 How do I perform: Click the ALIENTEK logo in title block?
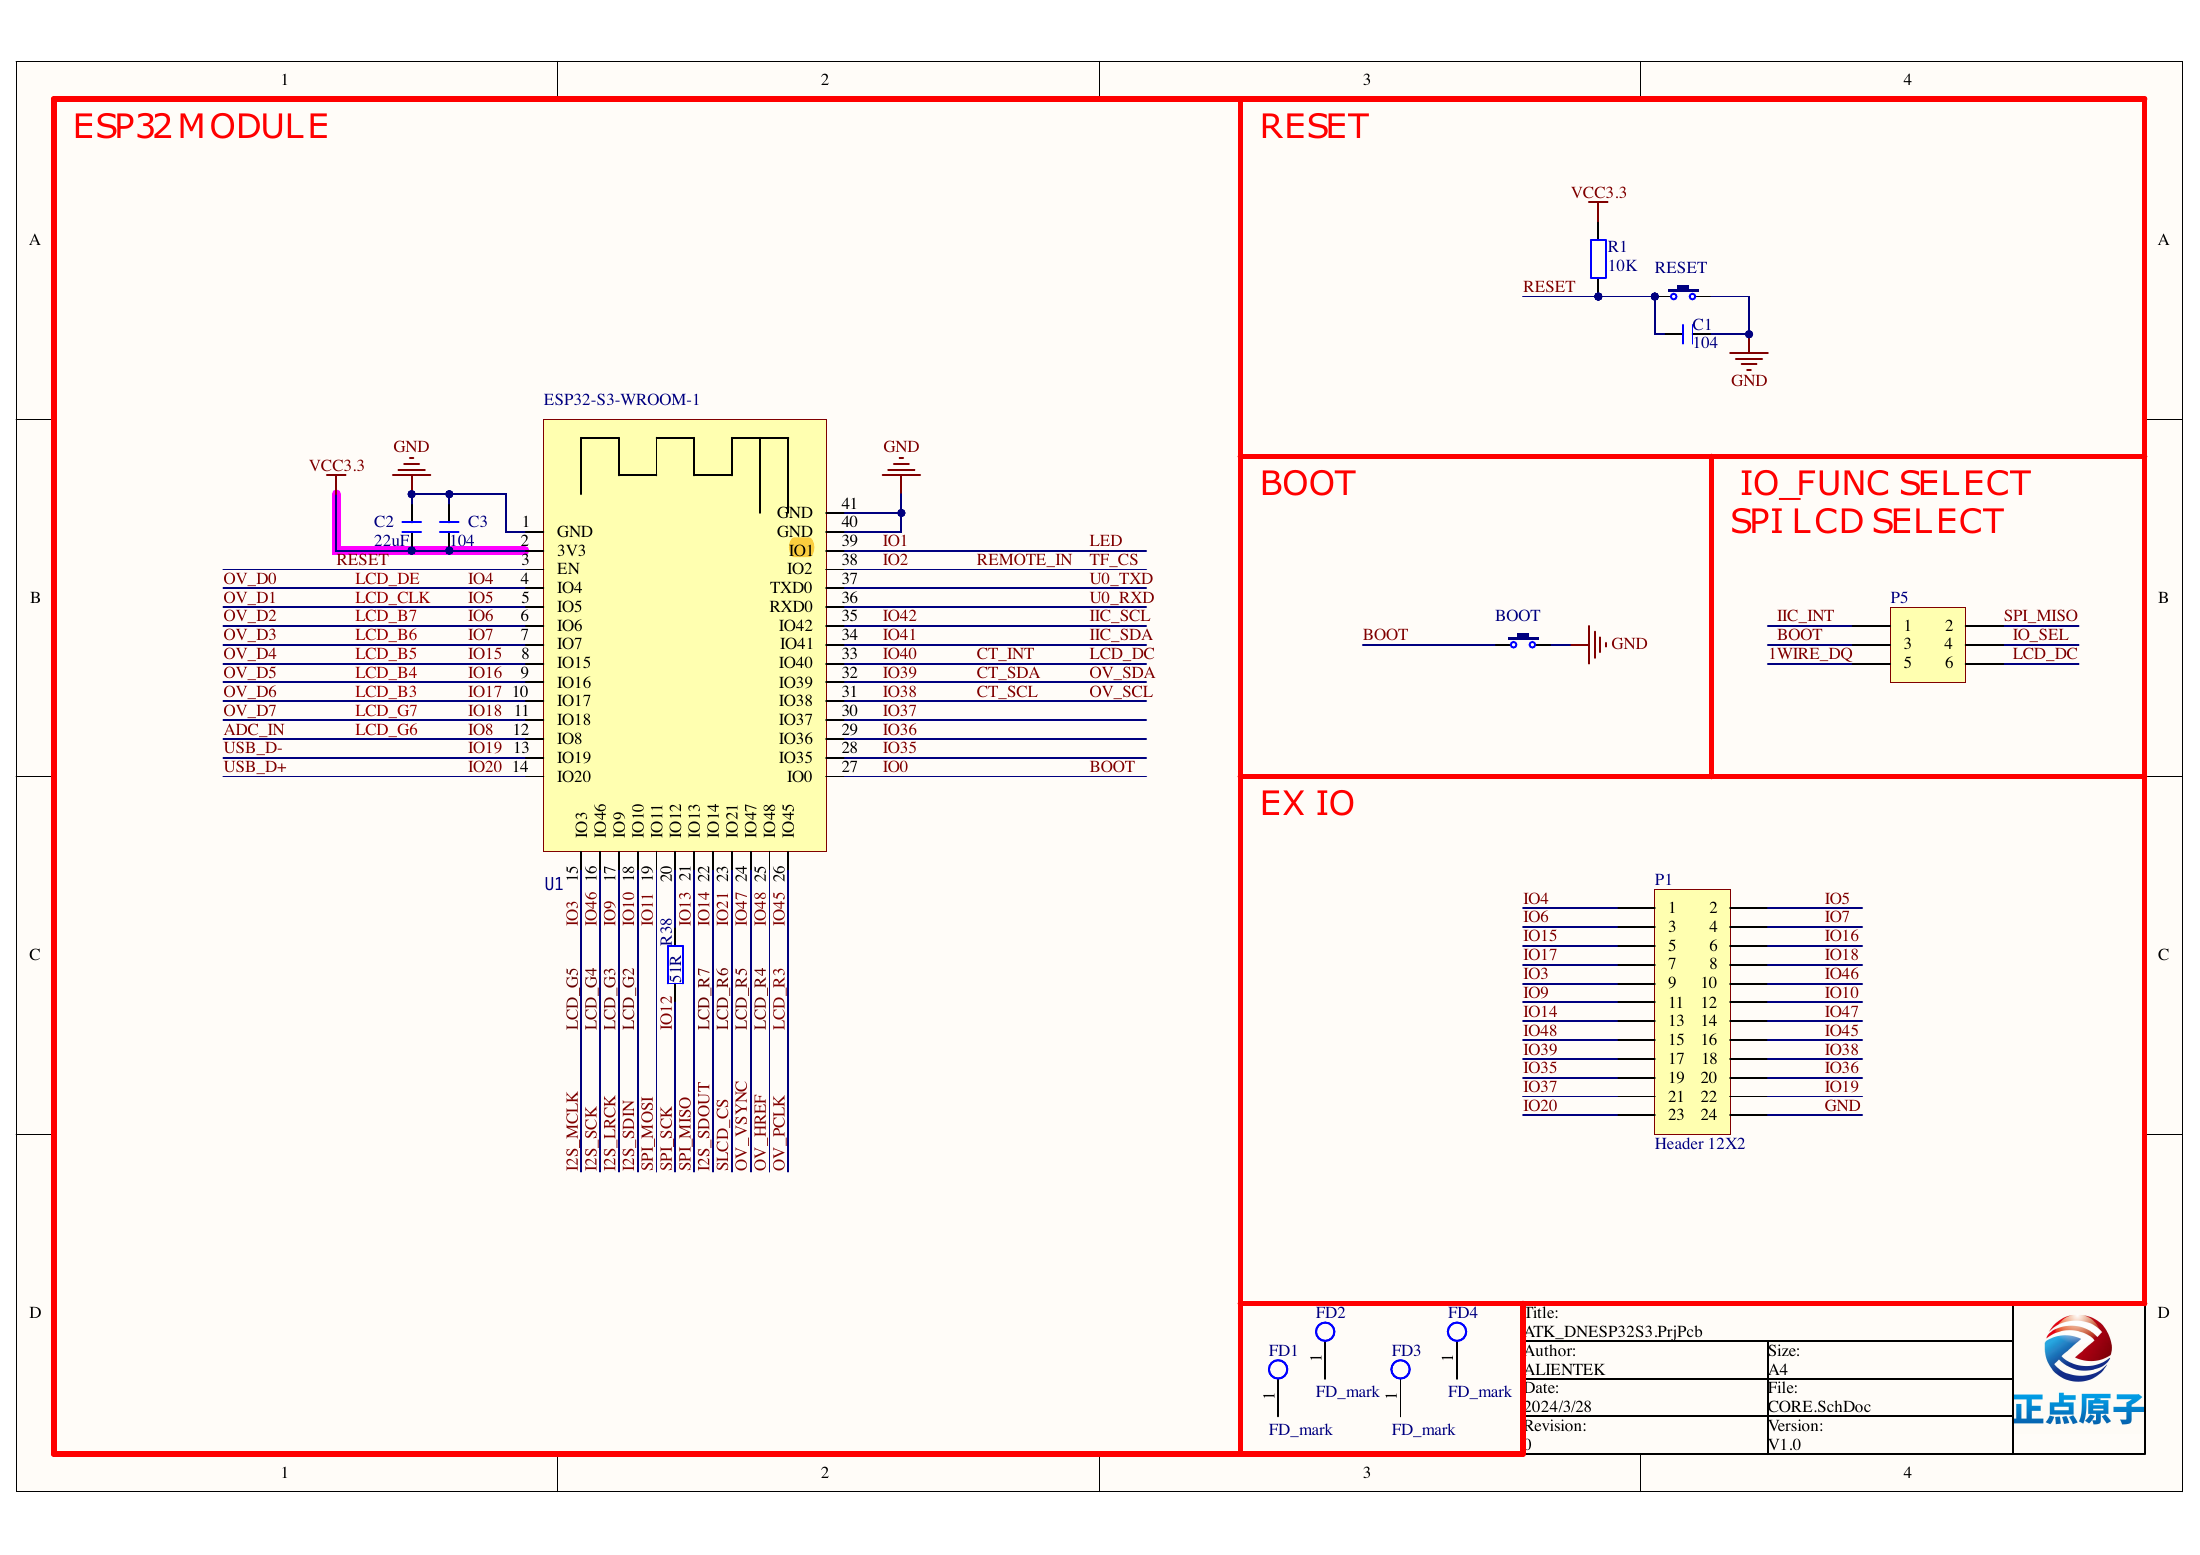point(2078,1369)
